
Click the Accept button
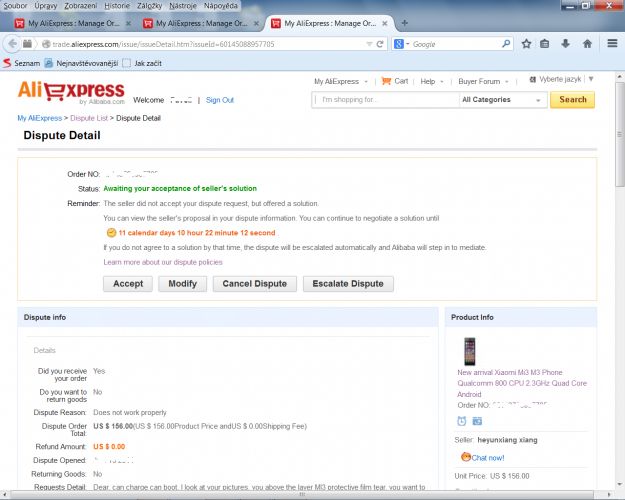click(128, 284)
